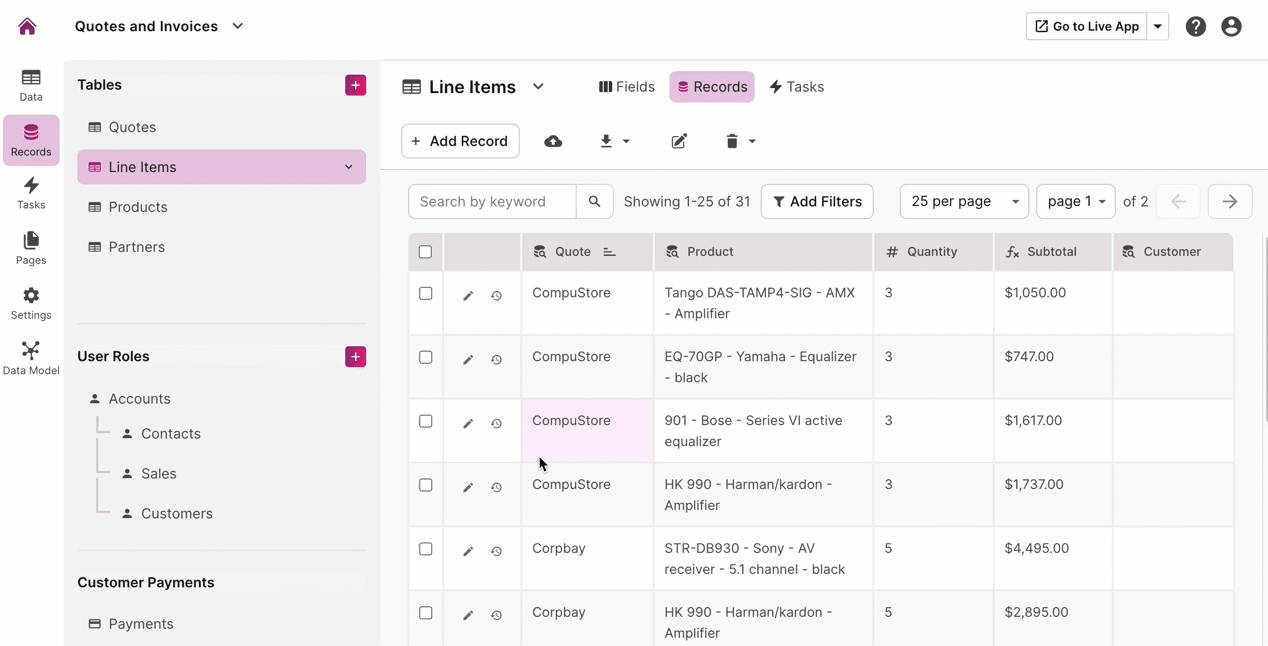Check the box for EQ-70GP Yamaha row
The width and height of the screenshot is (1268, 646).
tap(425, 357)
